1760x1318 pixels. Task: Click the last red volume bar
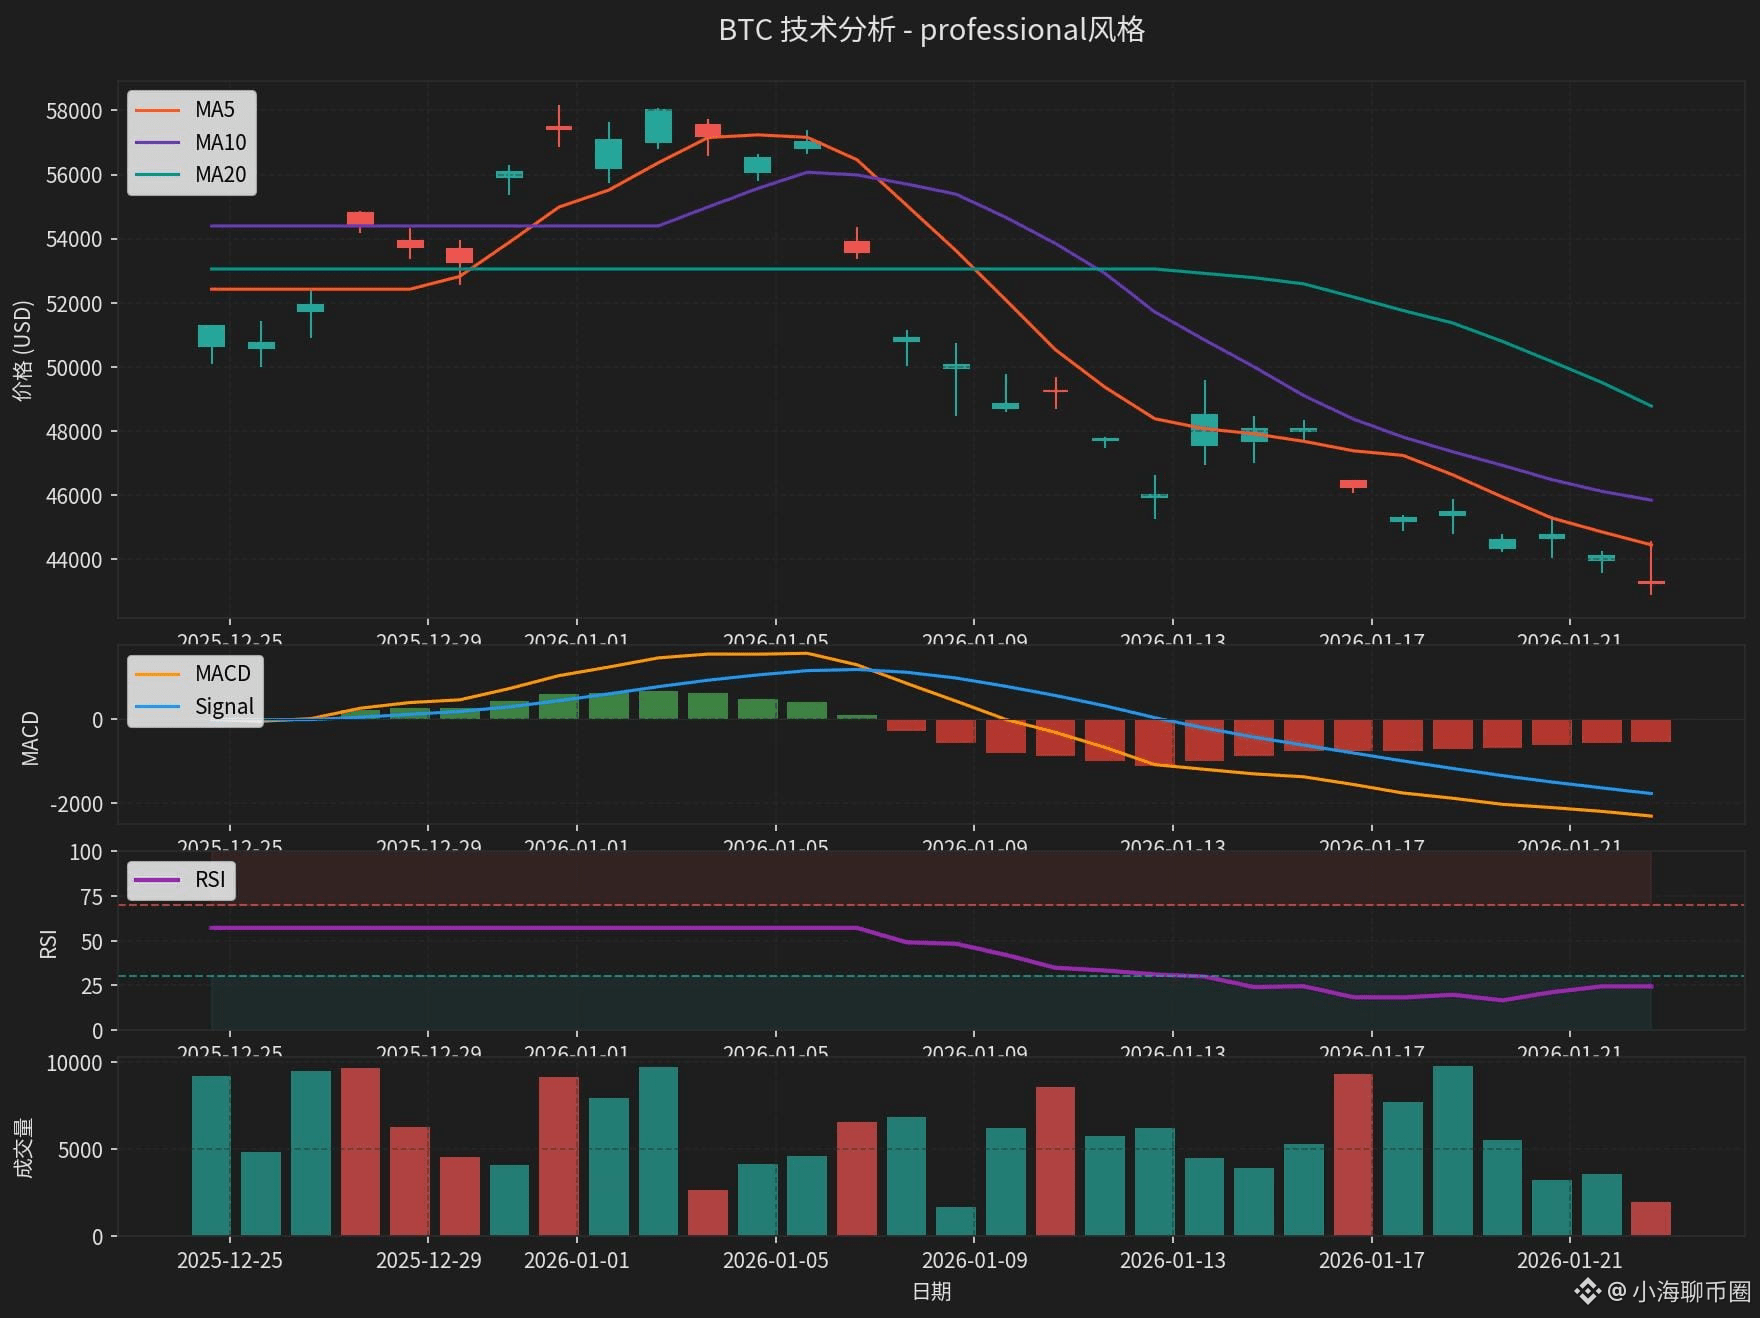pos(1651,1219)
